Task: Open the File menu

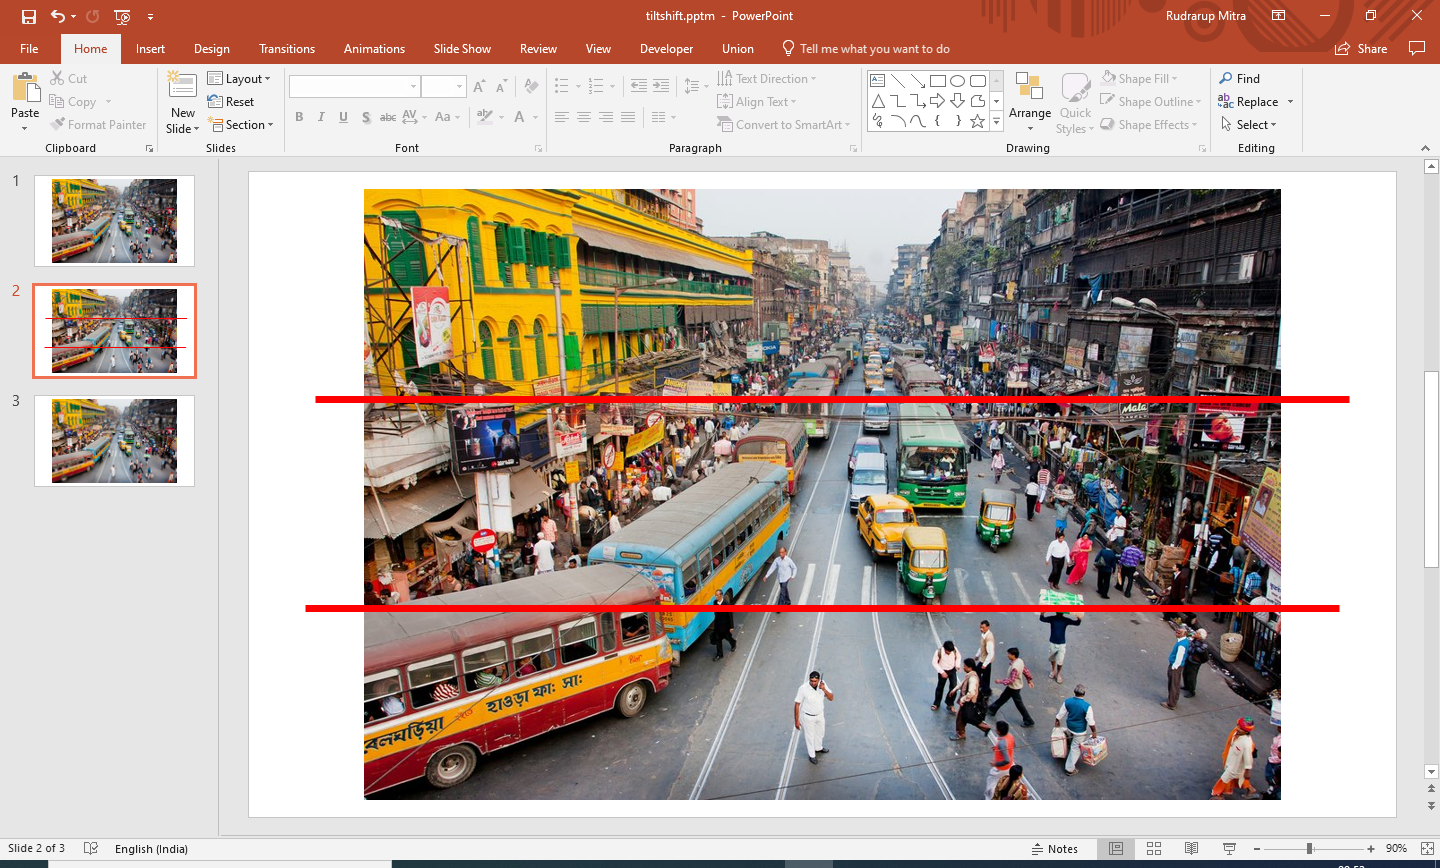Action: 29,48
